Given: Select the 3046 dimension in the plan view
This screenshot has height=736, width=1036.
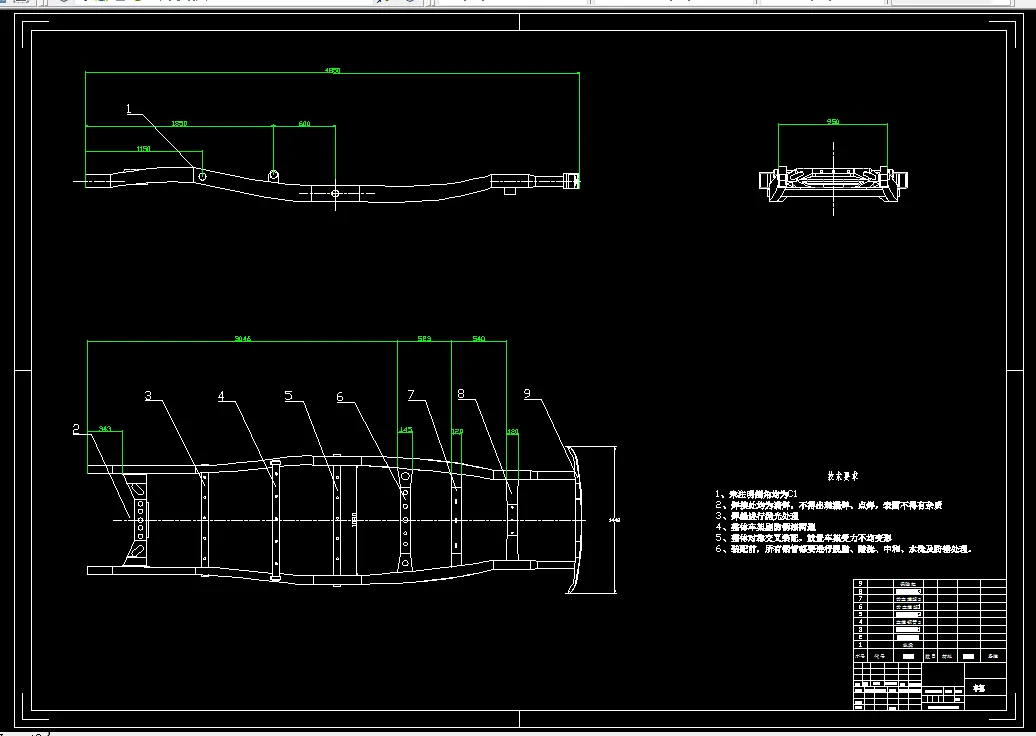Looking at the screenshot, I should (x=242, y=338).
